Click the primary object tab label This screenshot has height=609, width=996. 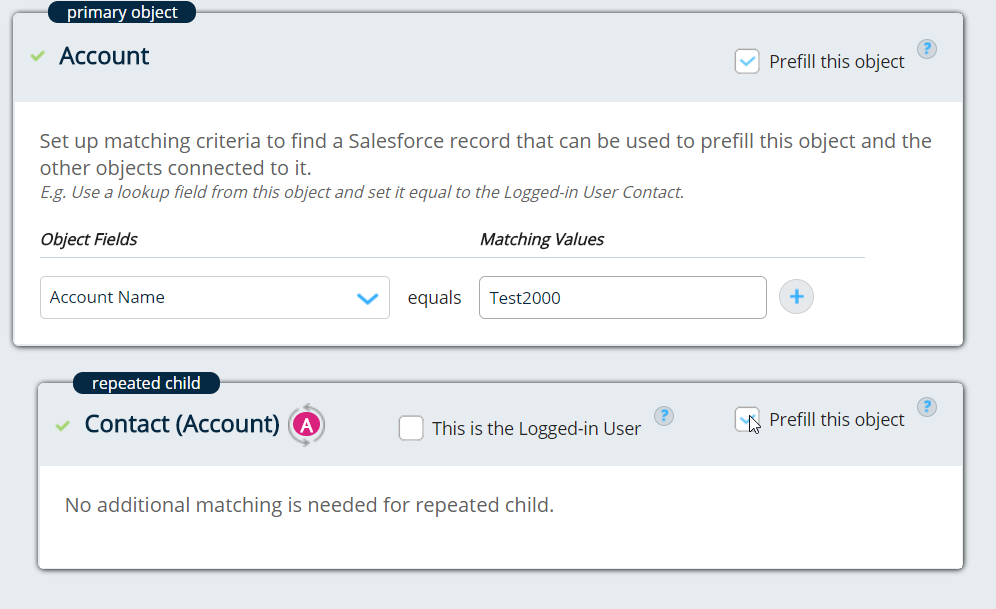pos(120,13)
